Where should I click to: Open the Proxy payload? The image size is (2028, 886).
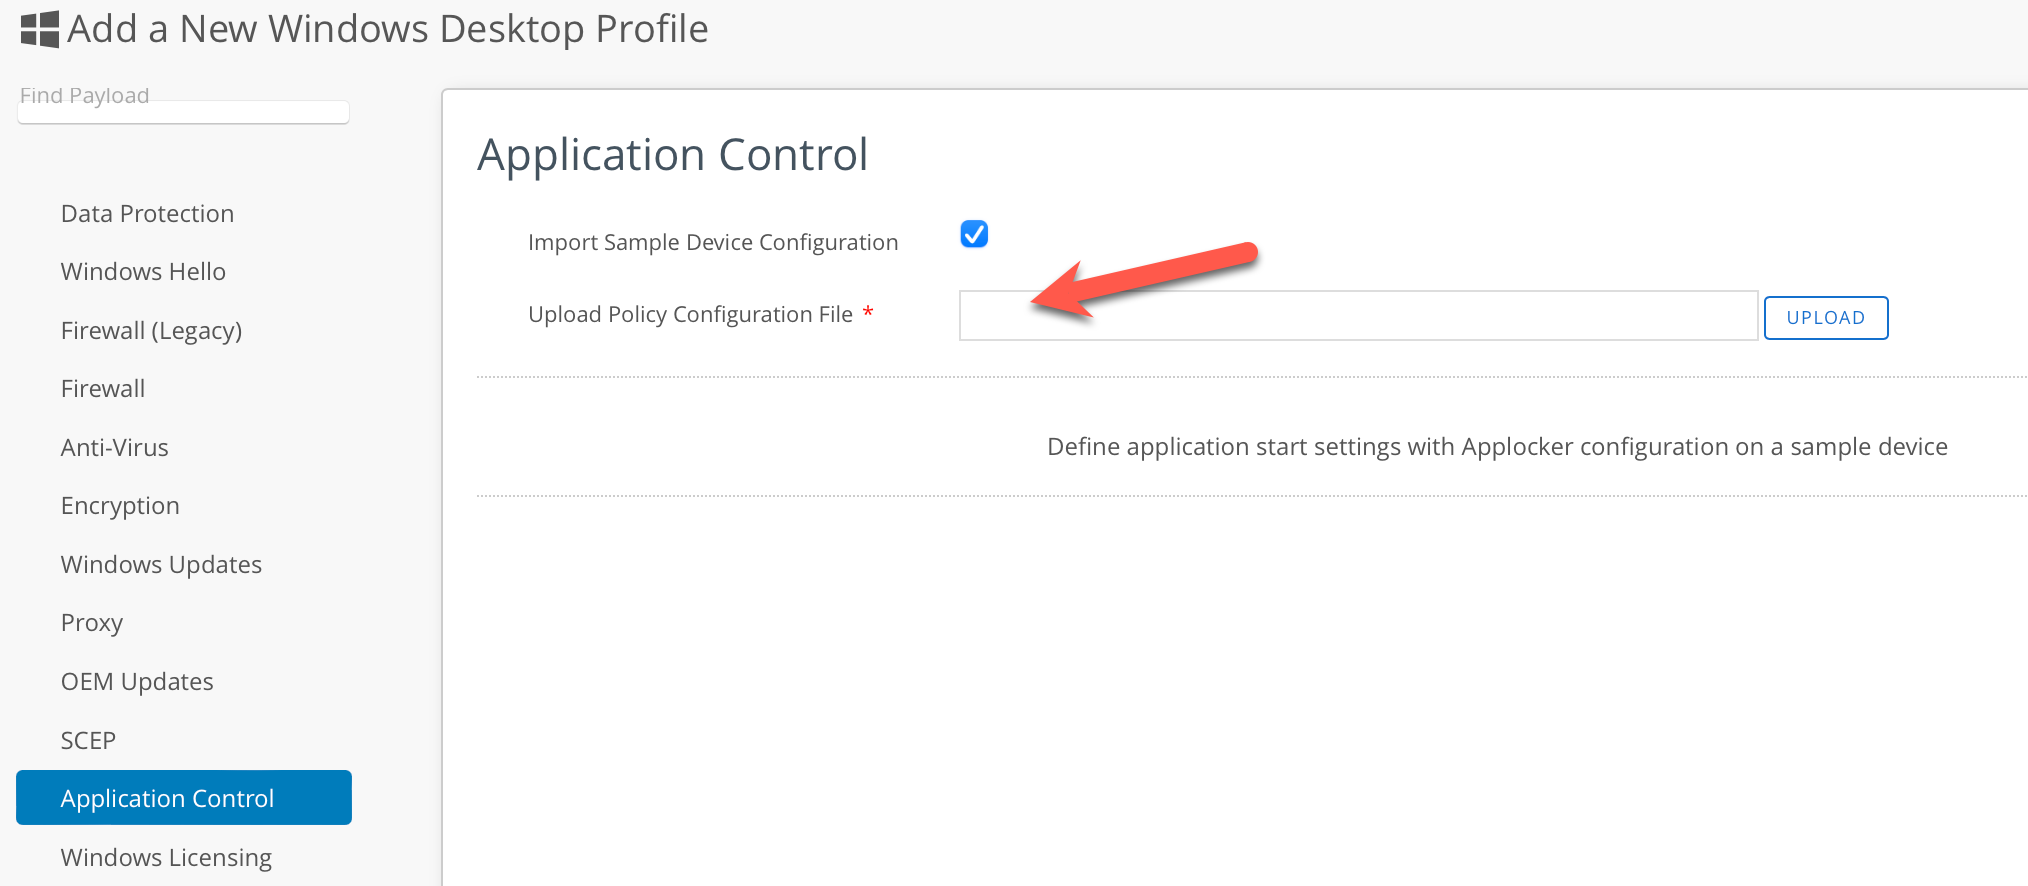tap(91, 623)
